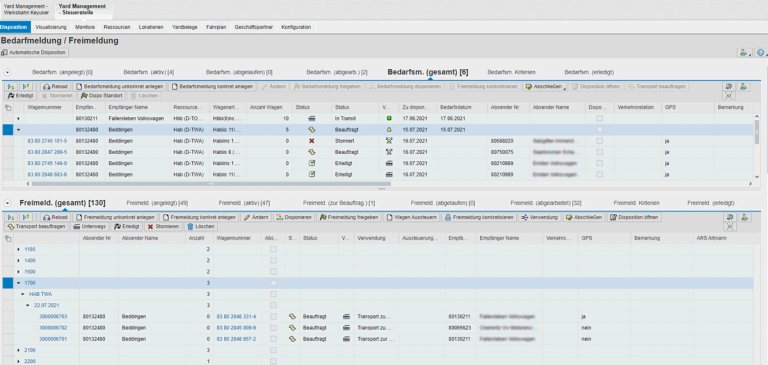Collapse all rows in the Bedarfsmeldung table

(x=26, y=87)
